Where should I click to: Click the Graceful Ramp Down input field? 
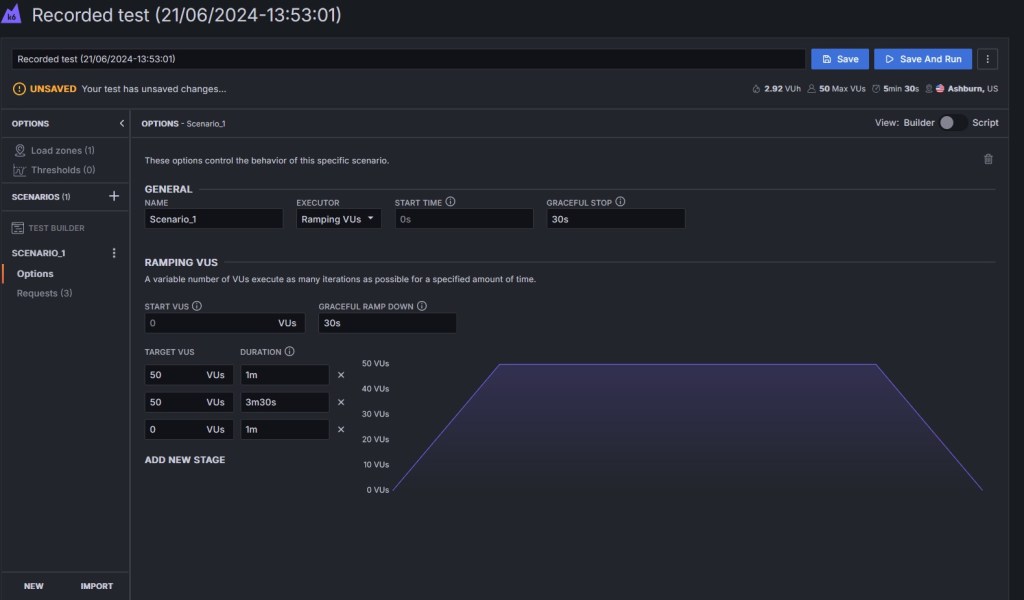point(387,323)
